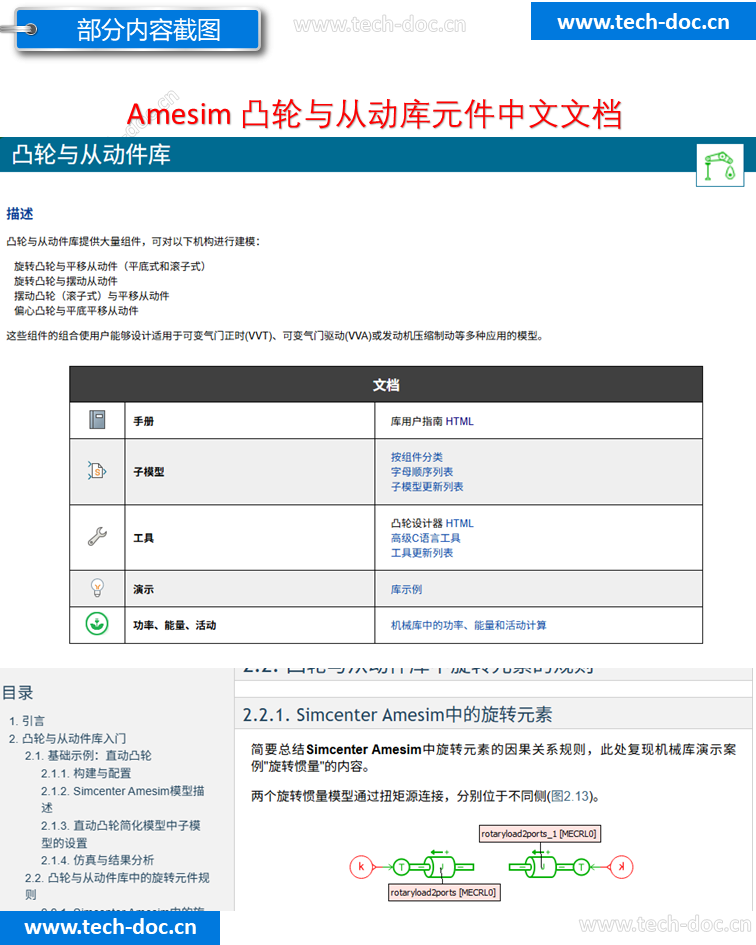
Task: Open the 子模型更新列表 link
Action: tap(427, 486)
